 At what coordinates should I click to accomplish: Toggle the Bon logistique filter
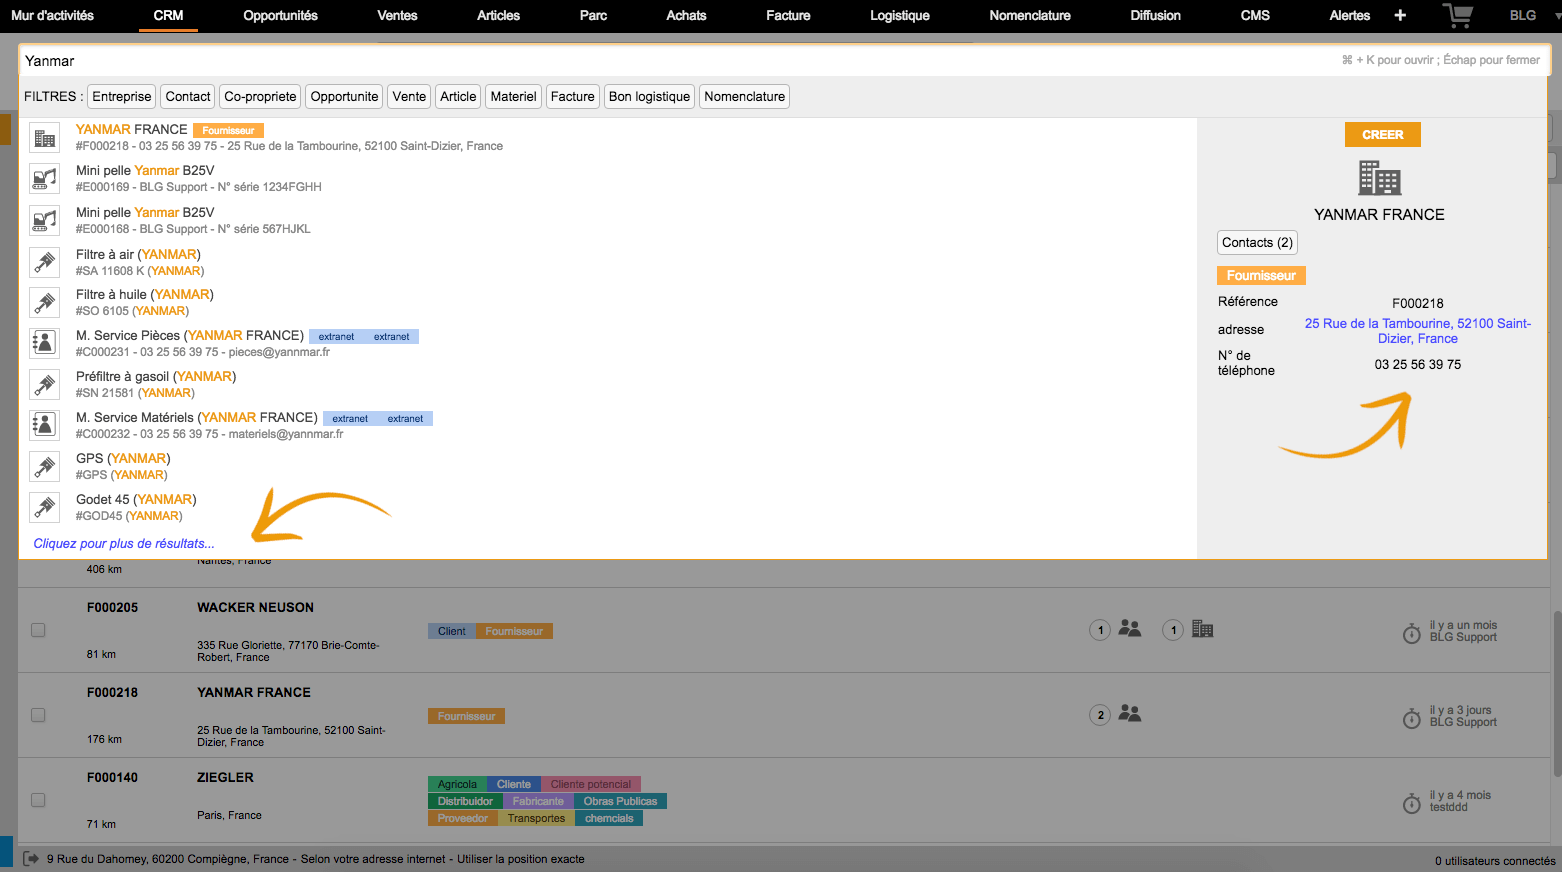[x=649, y=97]
